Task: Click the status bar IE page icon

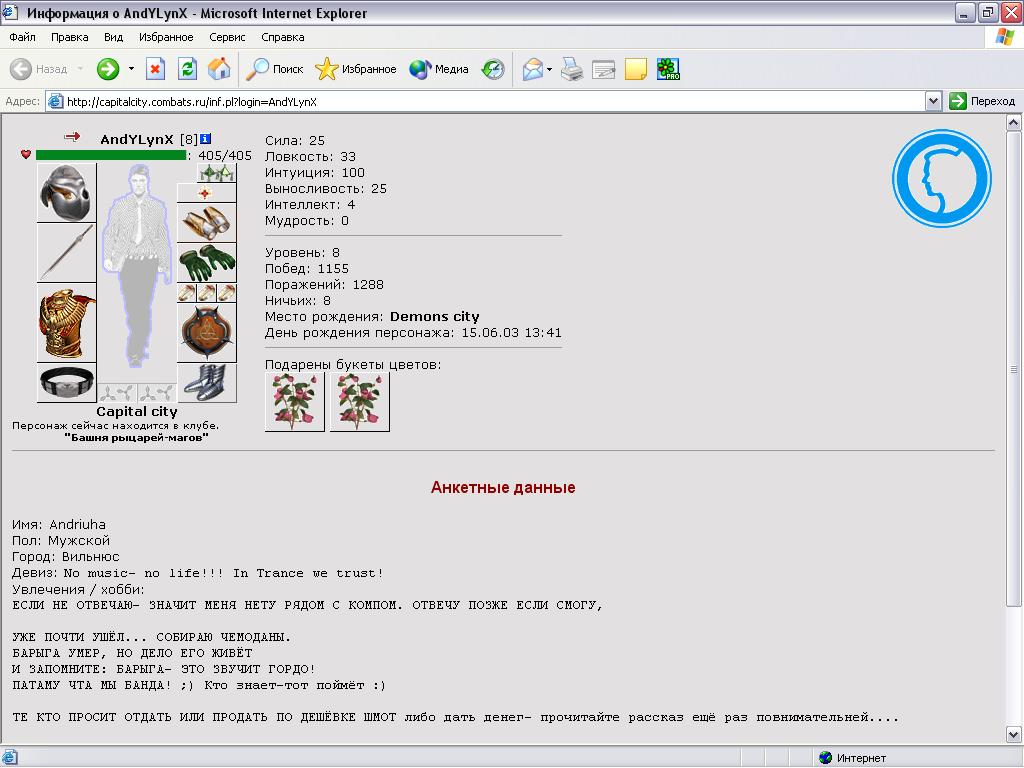Action: point(10,758)
